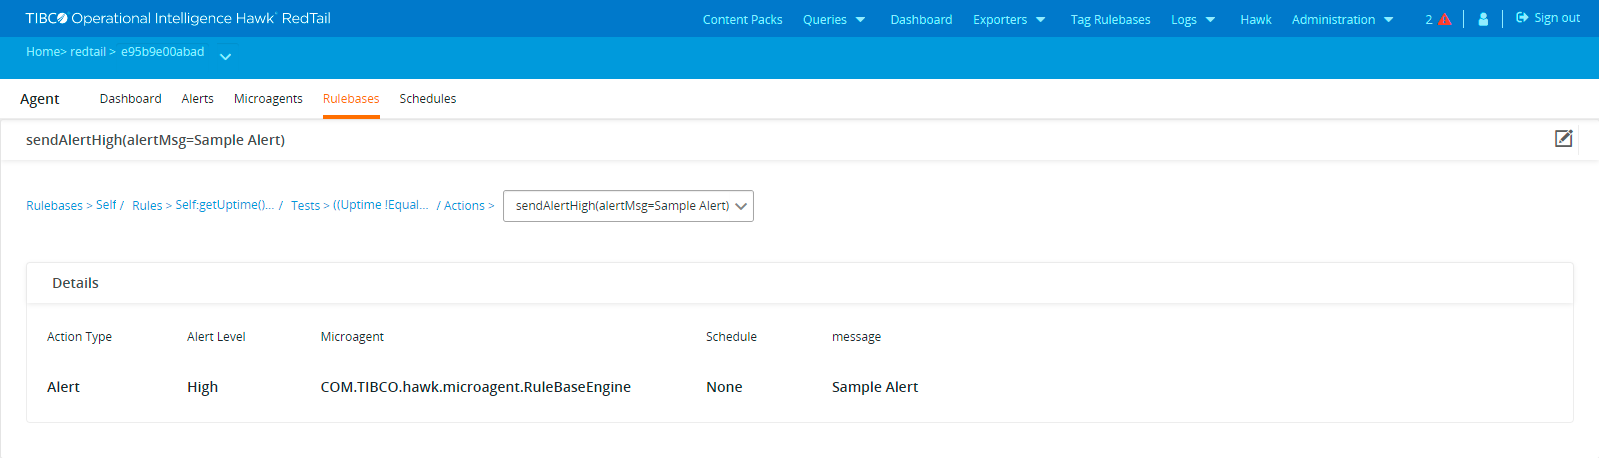Select the agent Dashboard tab

click(130, 99)
